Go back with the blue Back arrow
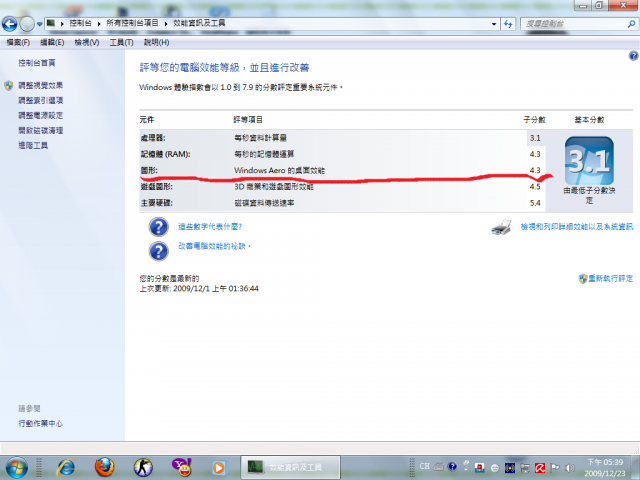Viewport: 640px width, 480px height. coord(9,24)
